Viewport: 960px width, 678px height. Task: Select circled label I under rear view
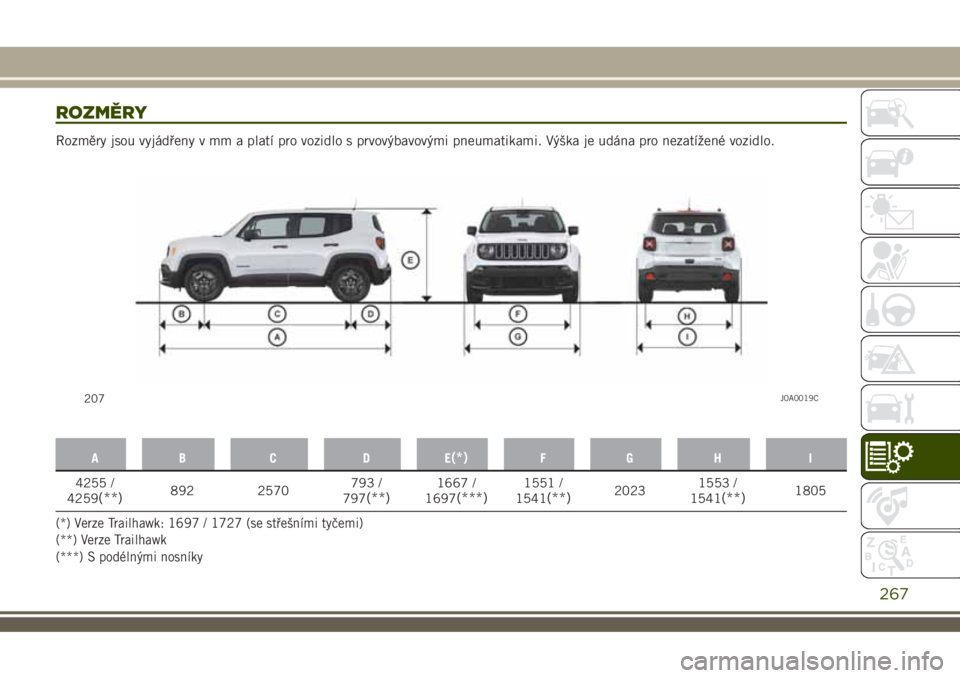tap(688, 337)
